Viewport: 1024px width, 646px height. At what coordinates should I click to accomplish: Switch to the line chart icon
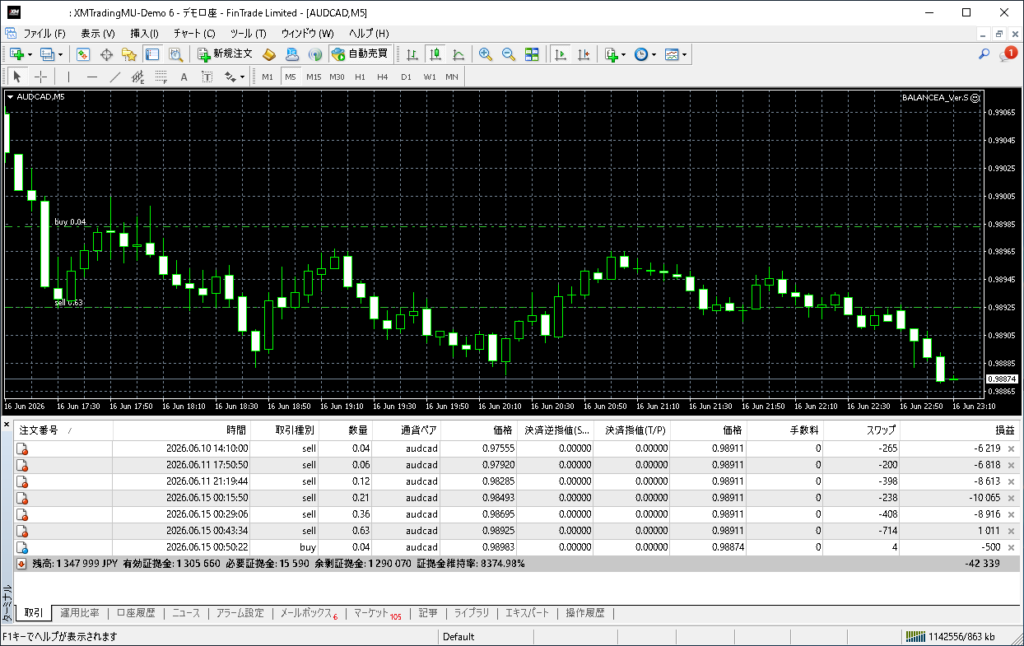(458, 54)
